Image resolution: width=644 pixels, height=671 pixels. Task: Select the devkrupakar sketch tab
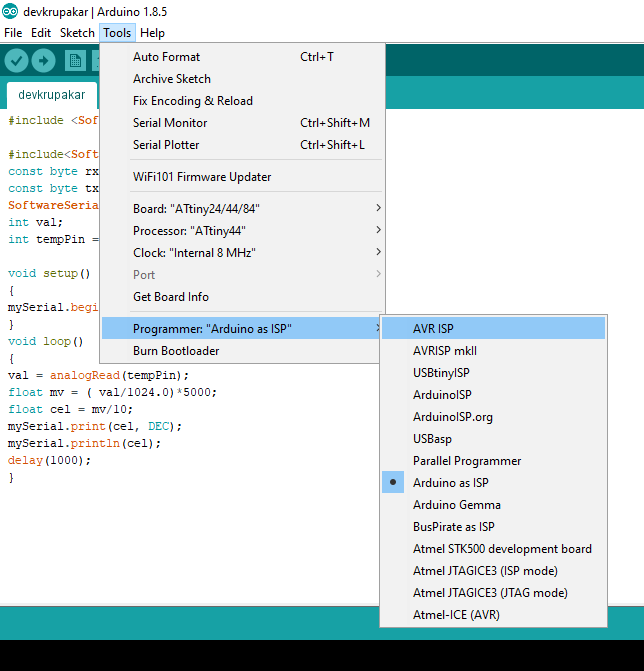[52, 95]
